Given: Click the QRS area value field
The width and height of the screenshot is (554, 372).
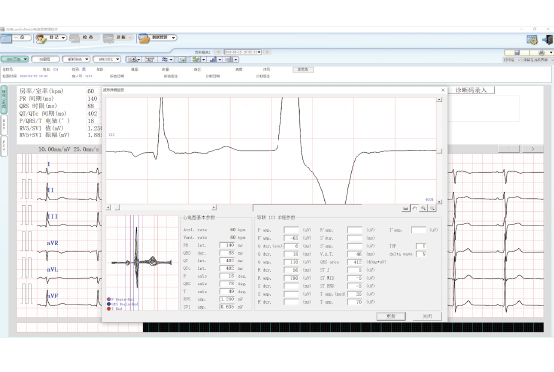Looking at the screenshot, I should 355,262.
